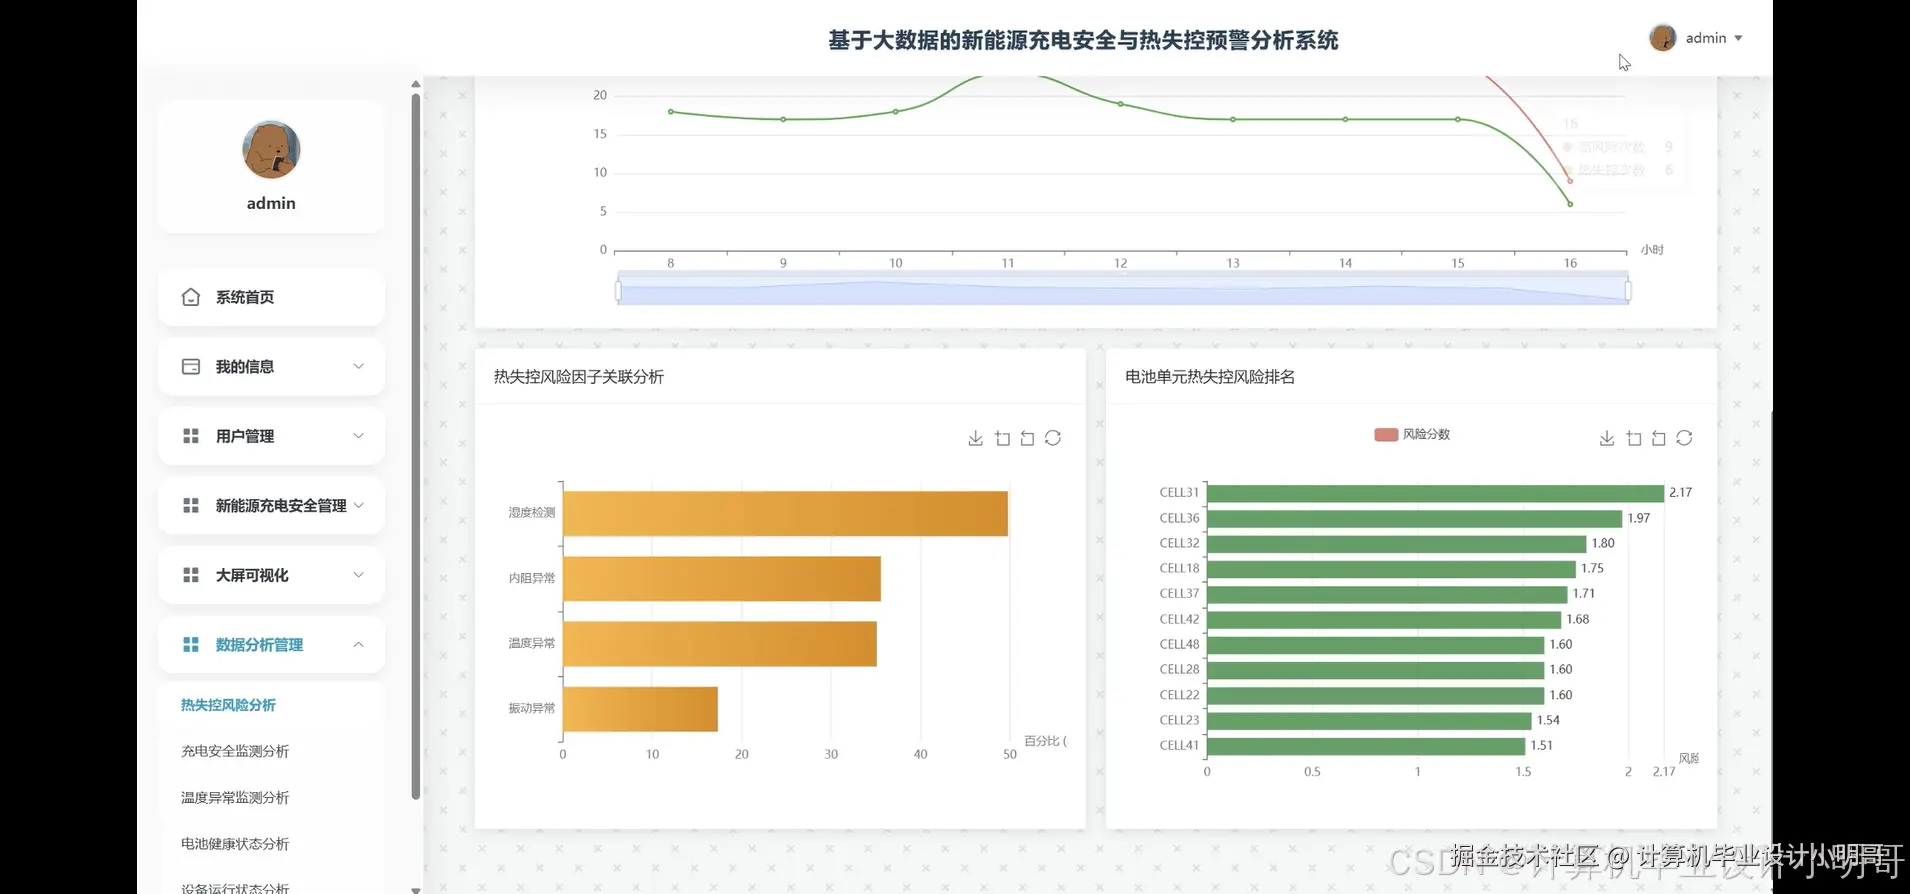Open the 系统首页 menu item
1910x894 pixels.
tap(271, 297)
